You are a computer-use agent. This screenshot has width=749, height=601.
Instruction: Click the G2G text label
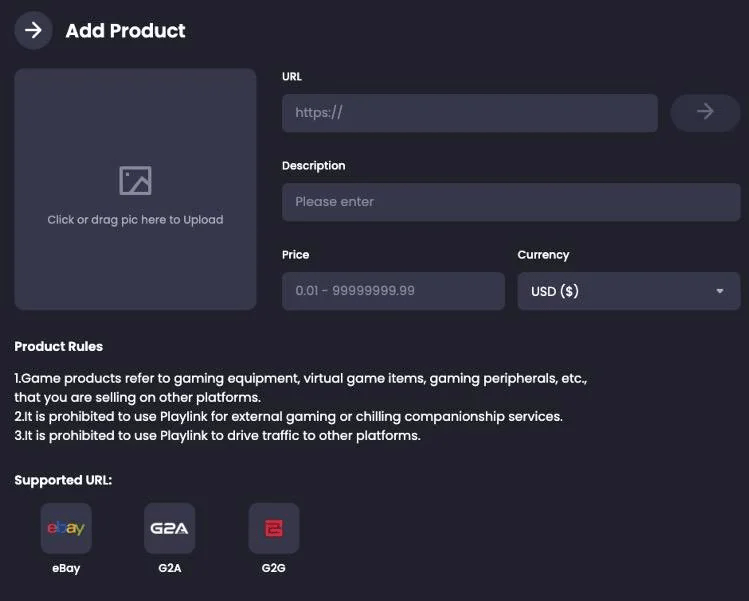pyautogui.click(x=273, y=569)
